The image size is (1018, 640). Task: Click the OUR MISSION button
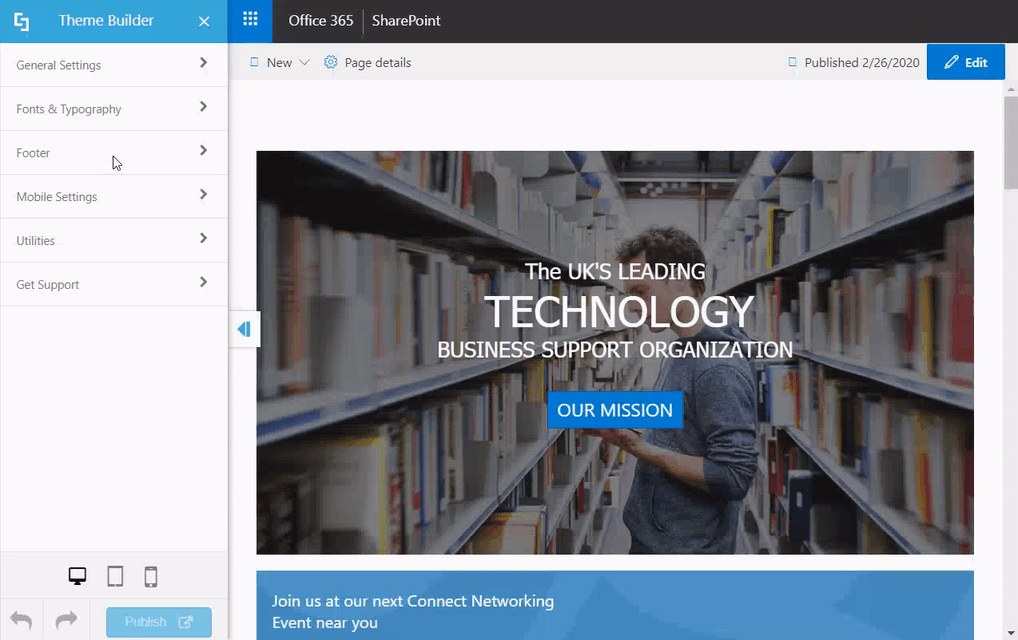[614, 410]
